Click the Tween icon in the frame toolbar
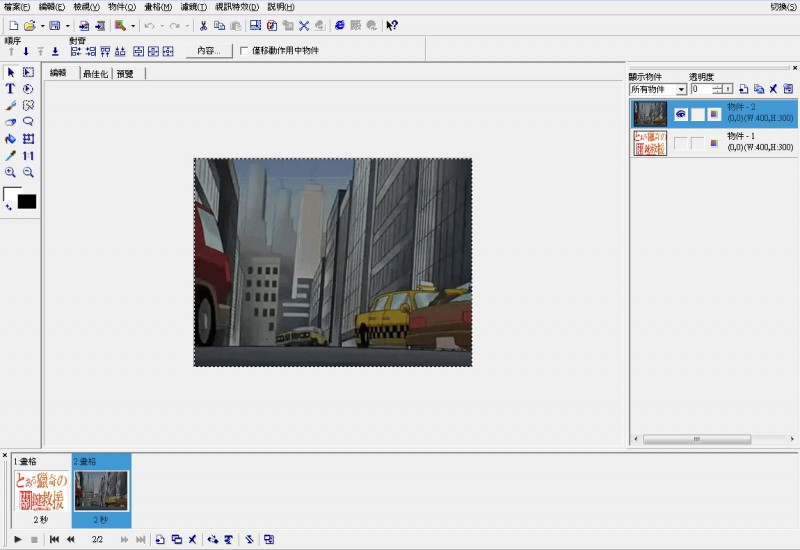This screenshot has width=800, height=550. point(213,539)
